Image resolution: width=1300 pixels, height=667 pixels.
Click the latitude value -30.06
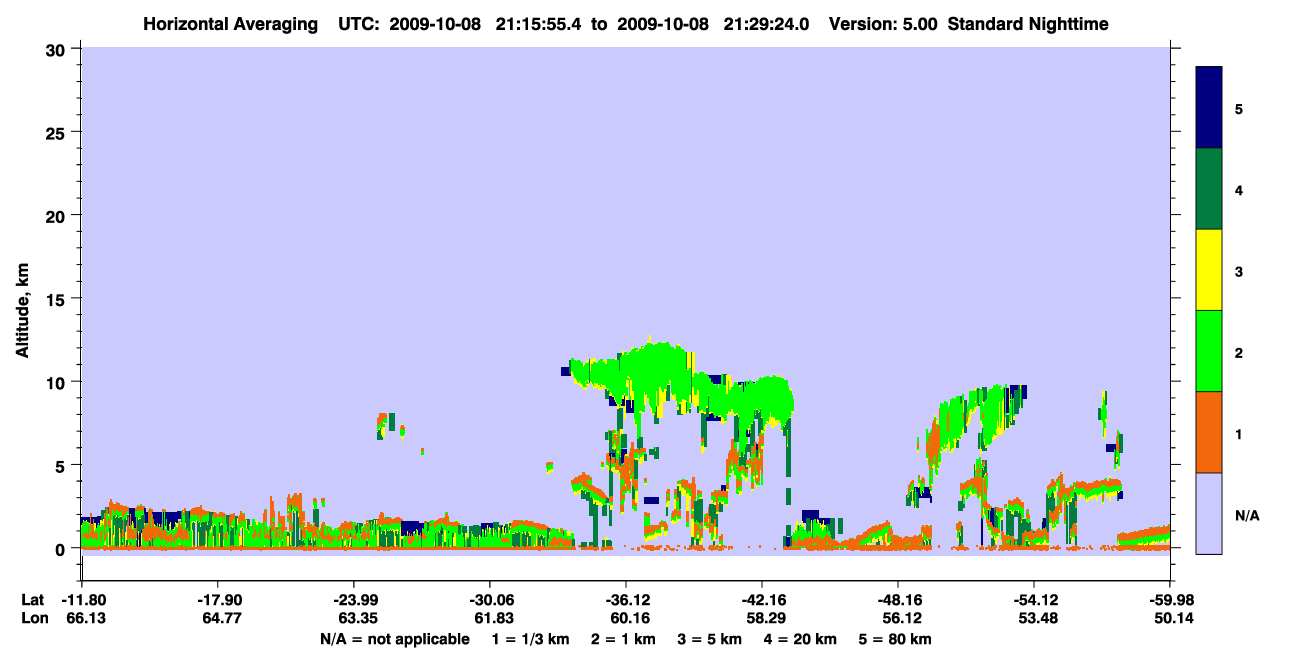(489, 600)
